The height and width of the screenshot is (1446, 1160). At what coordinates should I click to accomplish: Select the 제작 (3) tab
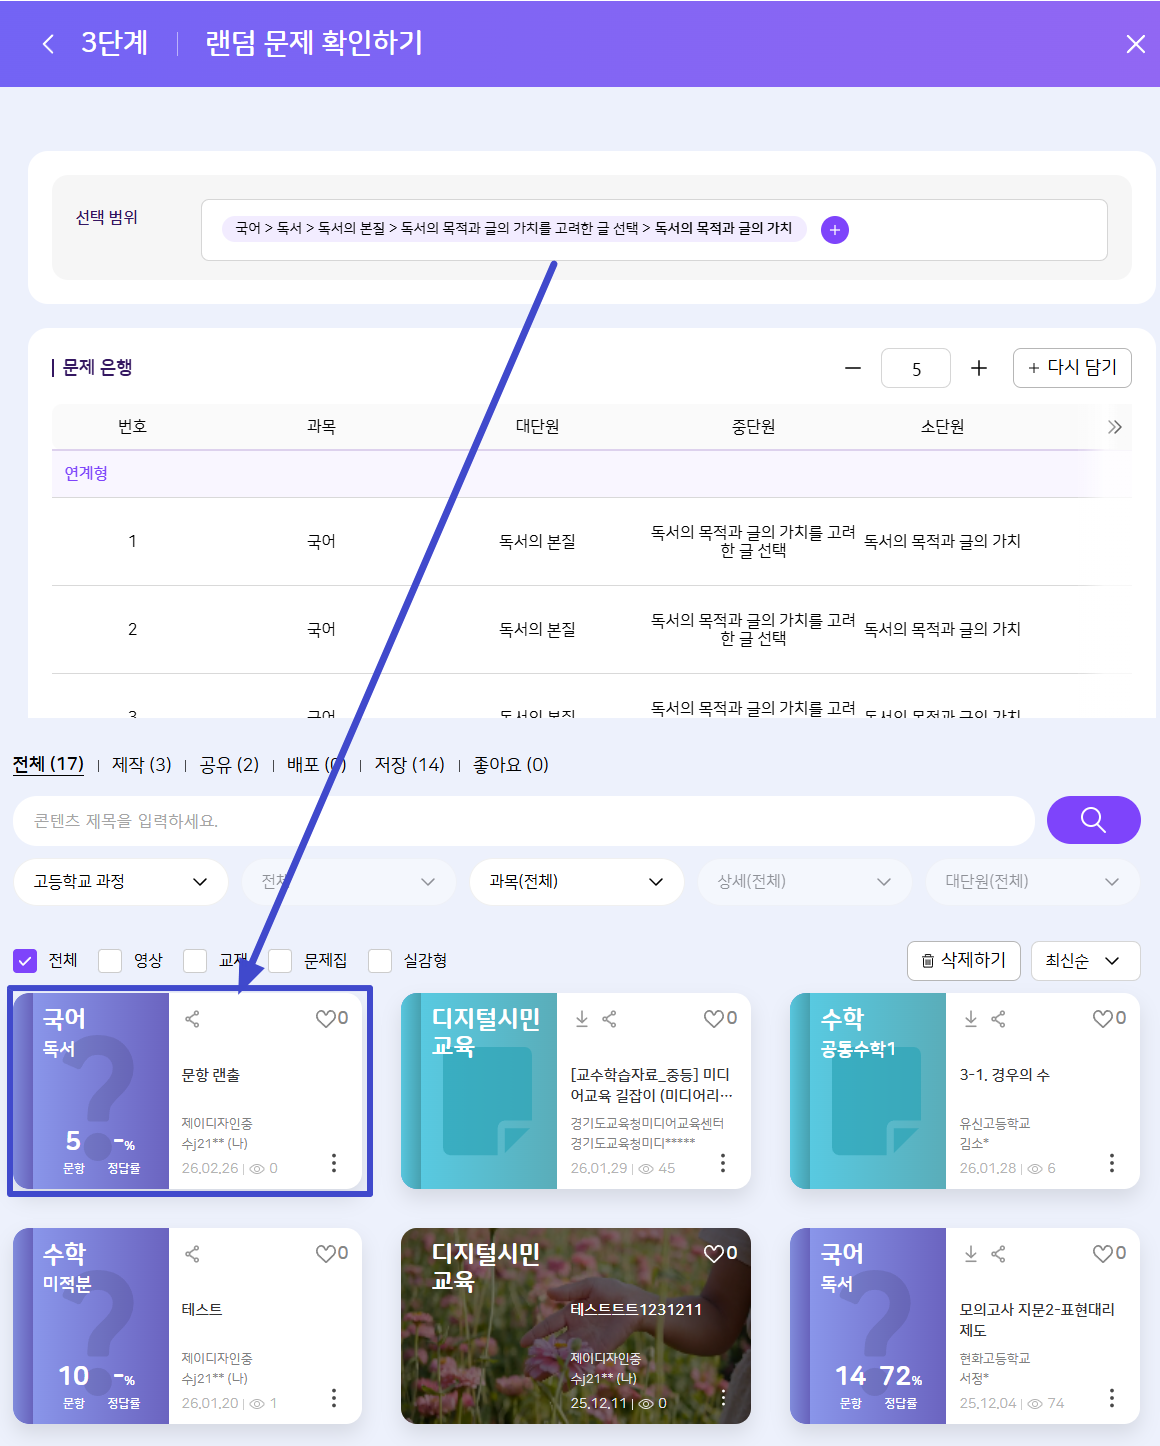coord(141,765)
